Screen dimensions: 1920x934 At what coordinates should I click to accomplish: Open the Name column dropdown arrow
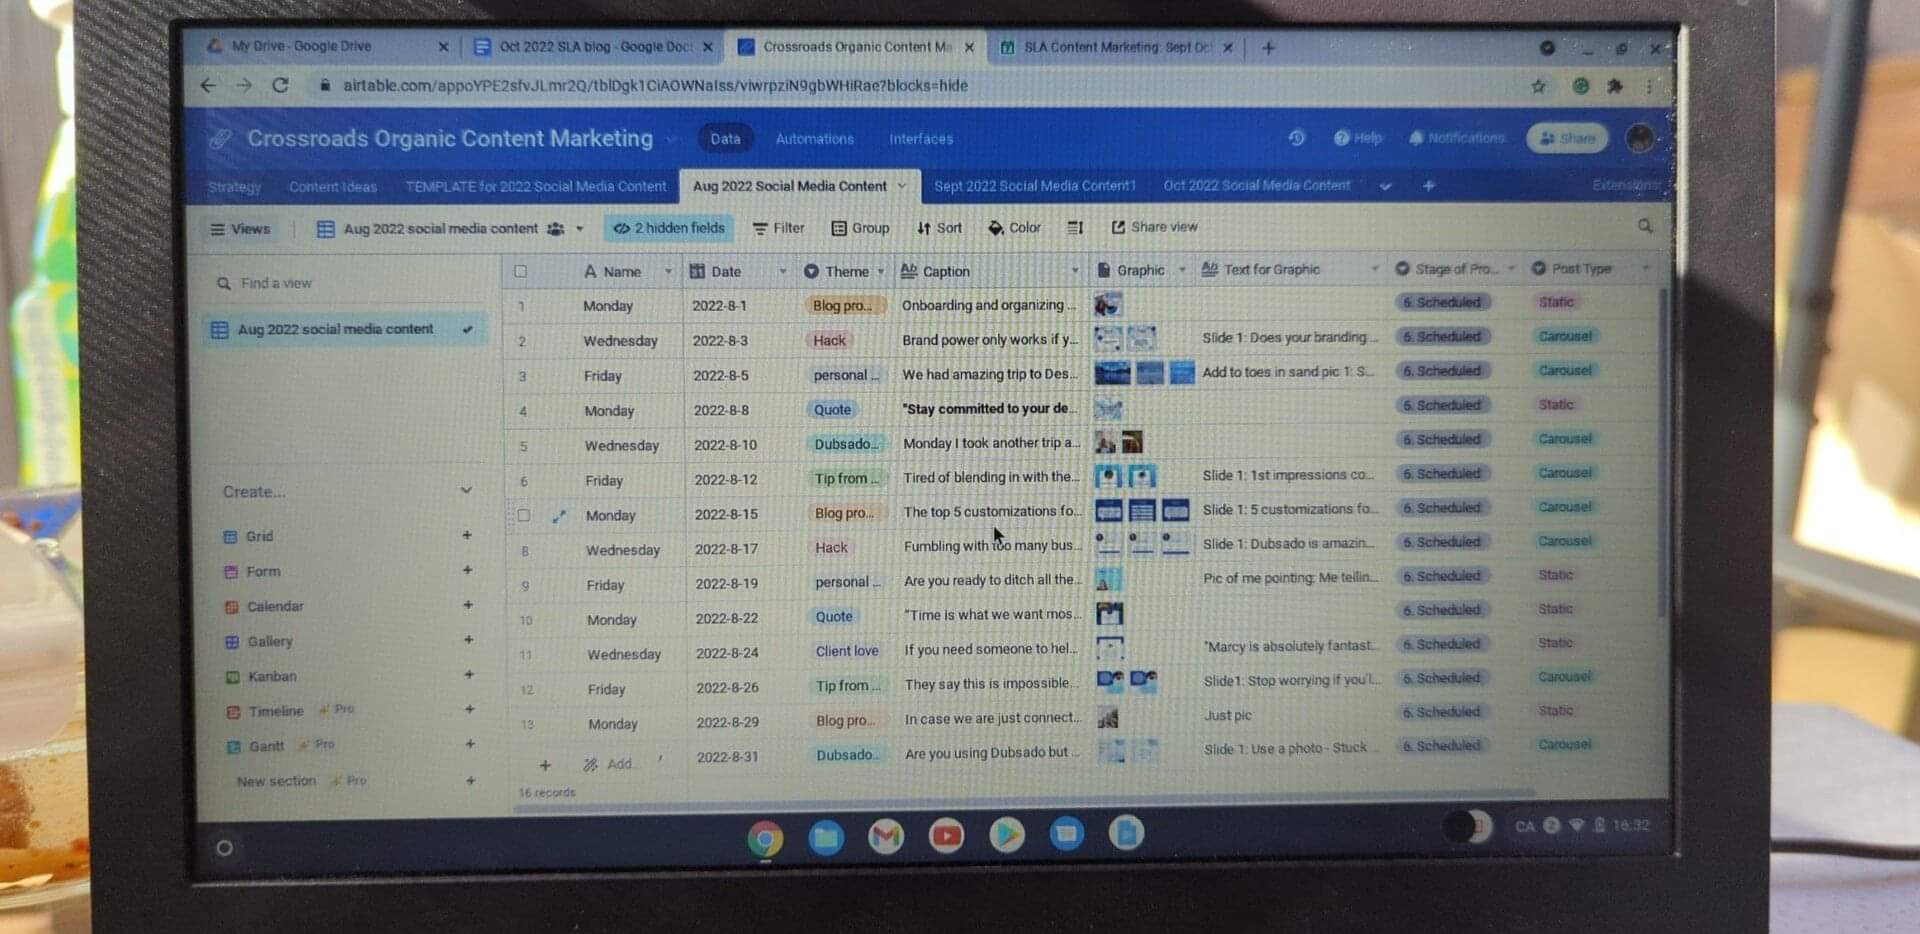point(668,272)
